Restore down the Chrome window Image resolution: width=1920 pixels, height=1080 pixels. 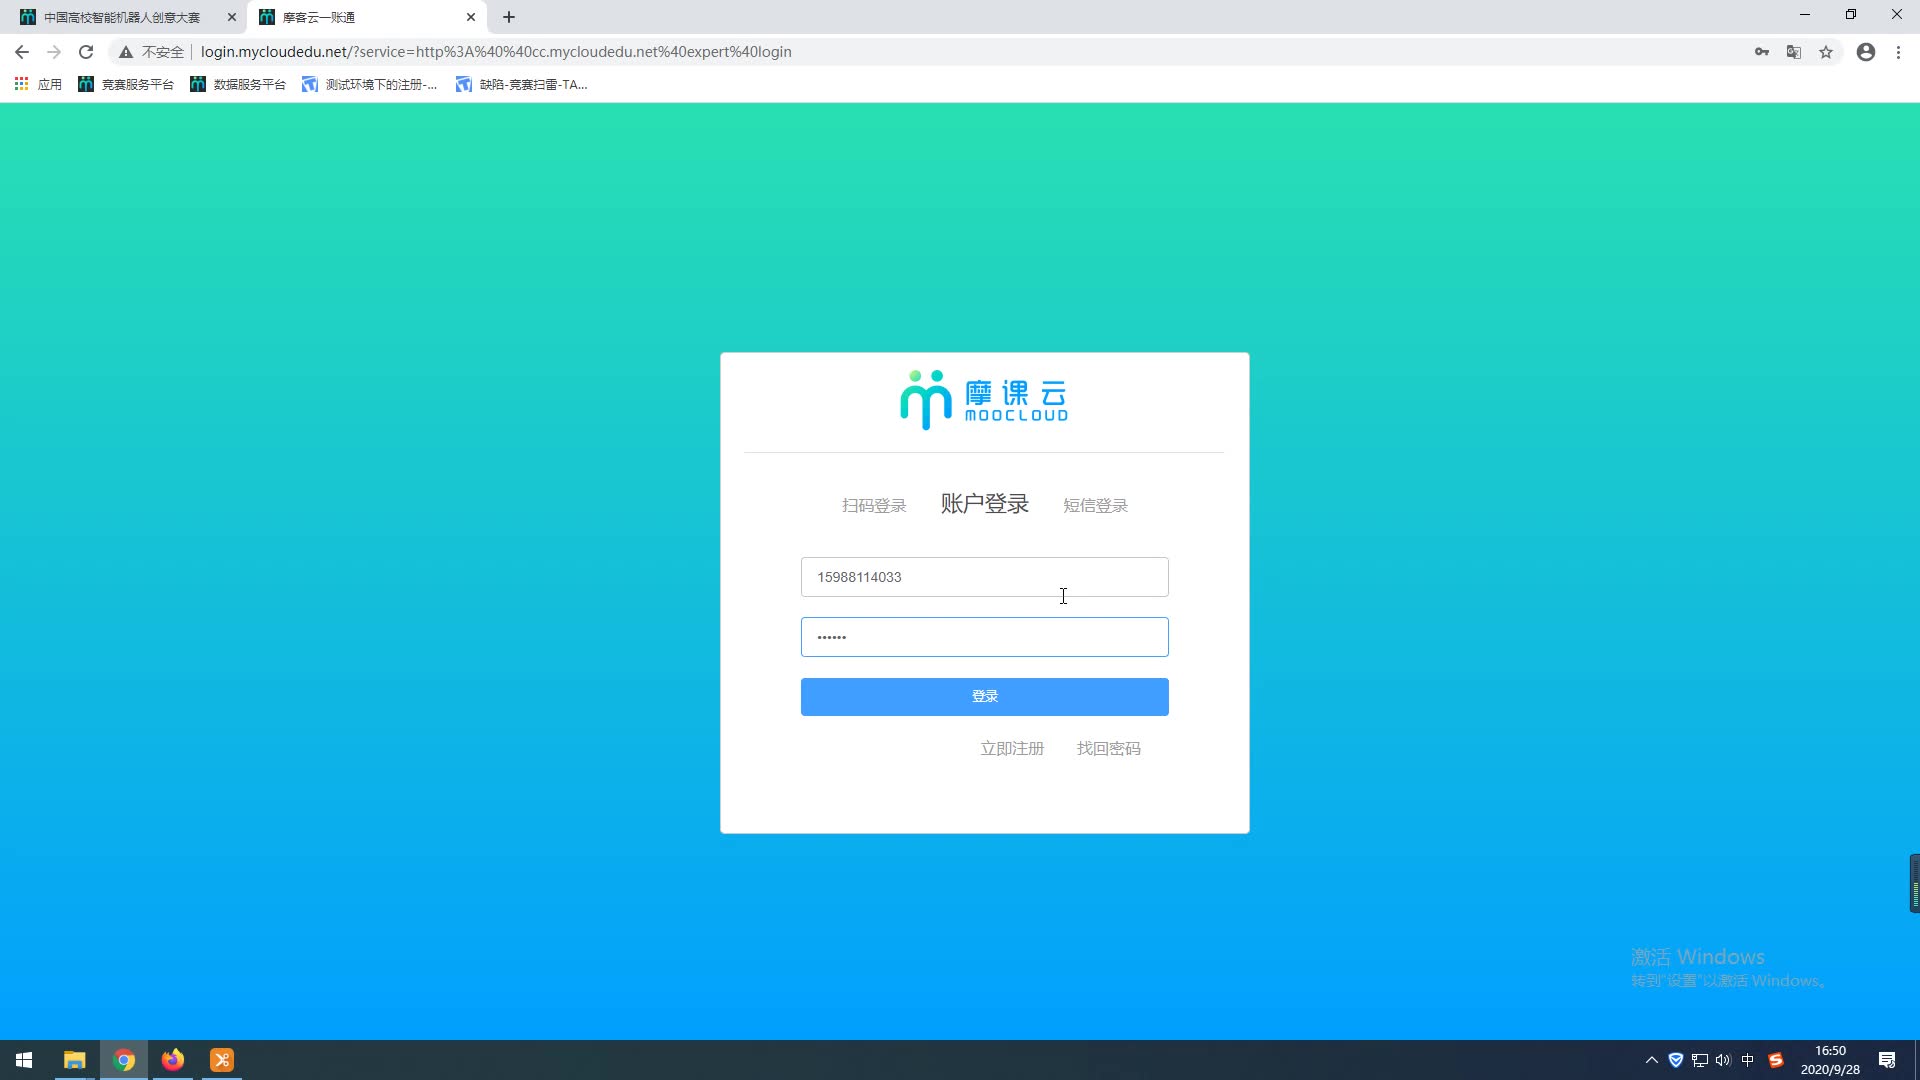[x=1851, y=15]
